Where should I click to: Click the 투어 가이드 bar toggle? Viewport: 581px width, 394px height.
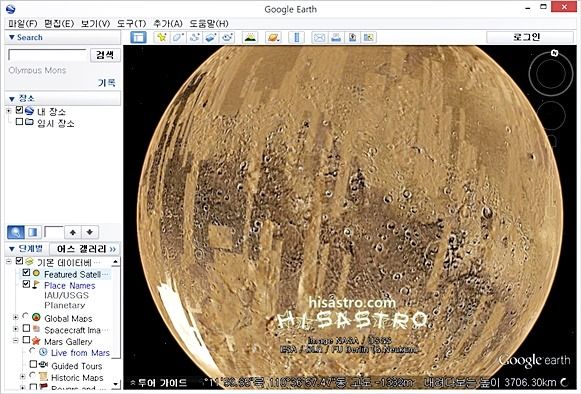[158, 383]
